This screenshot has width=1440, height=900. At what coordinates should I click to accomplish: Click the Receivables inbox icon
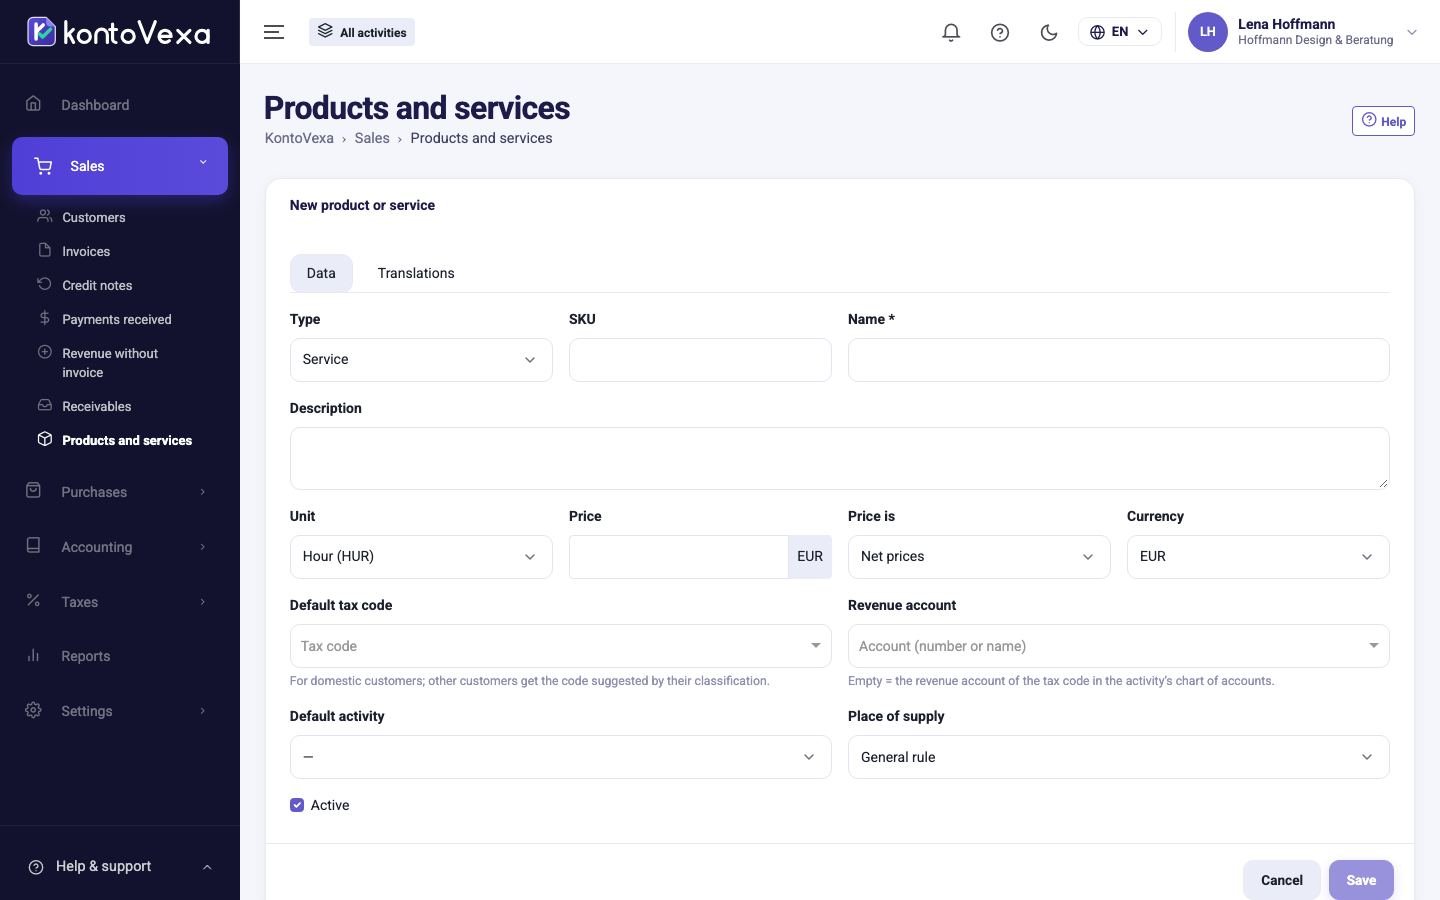[45, 405]
